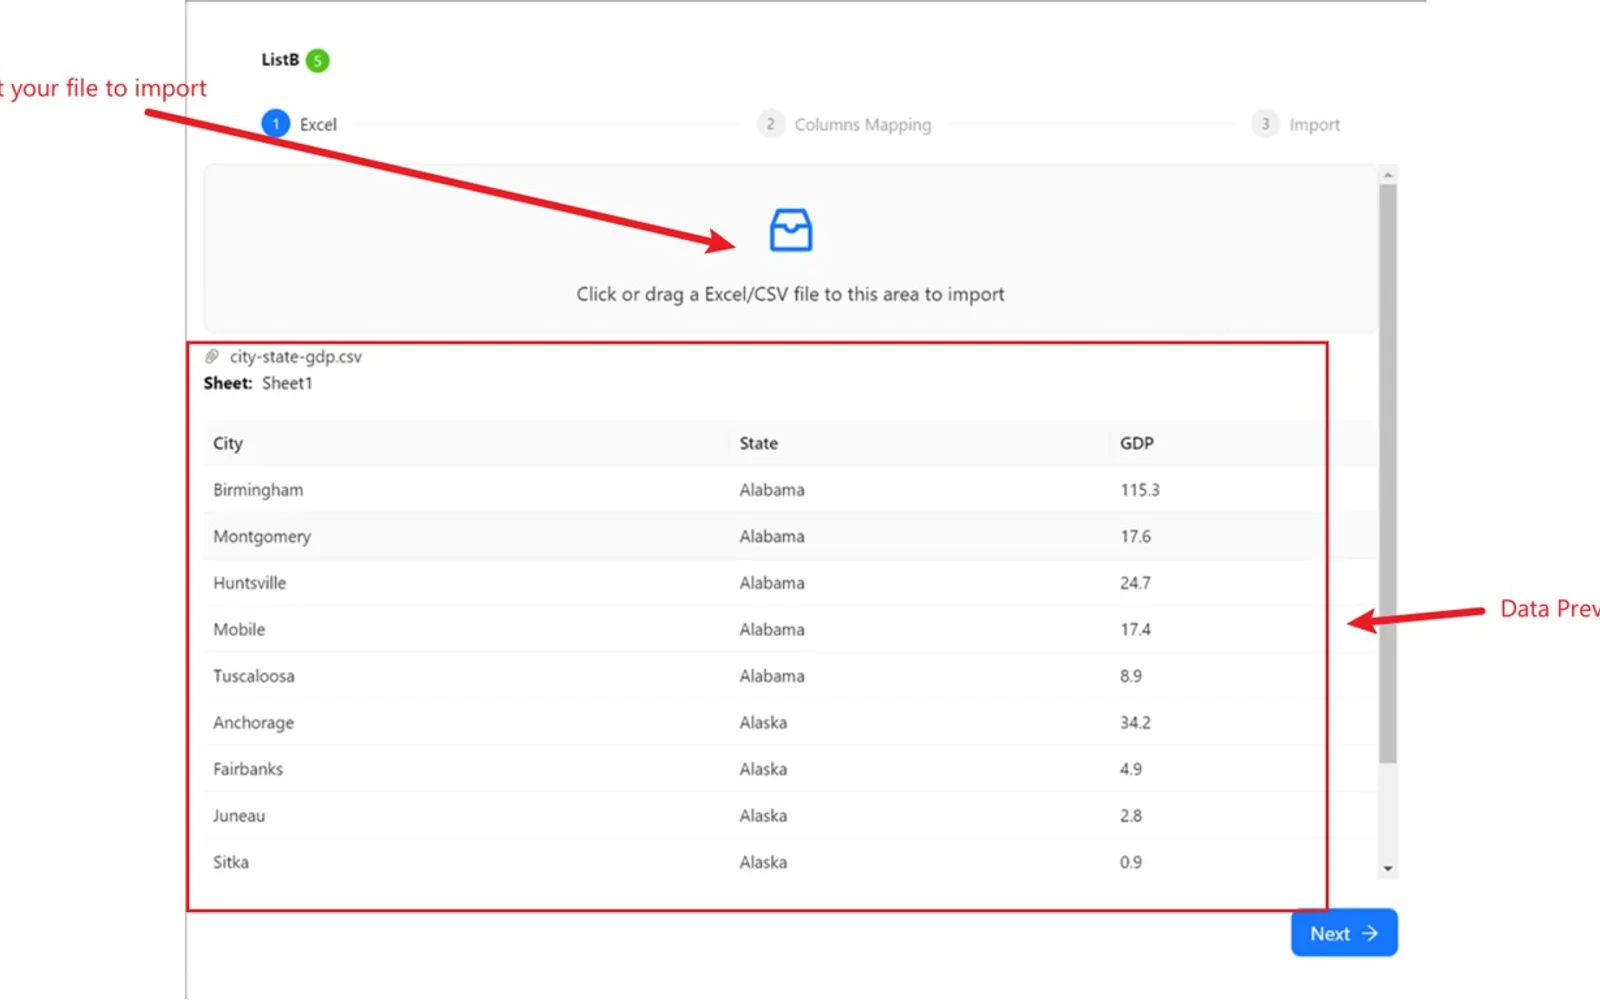Open the Import step label

(1314, 125)
